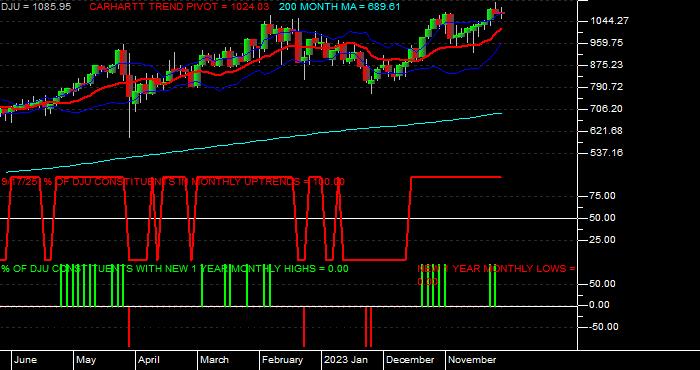Click the 200 Month MA = 689.61 label

[x=340, y=7]
